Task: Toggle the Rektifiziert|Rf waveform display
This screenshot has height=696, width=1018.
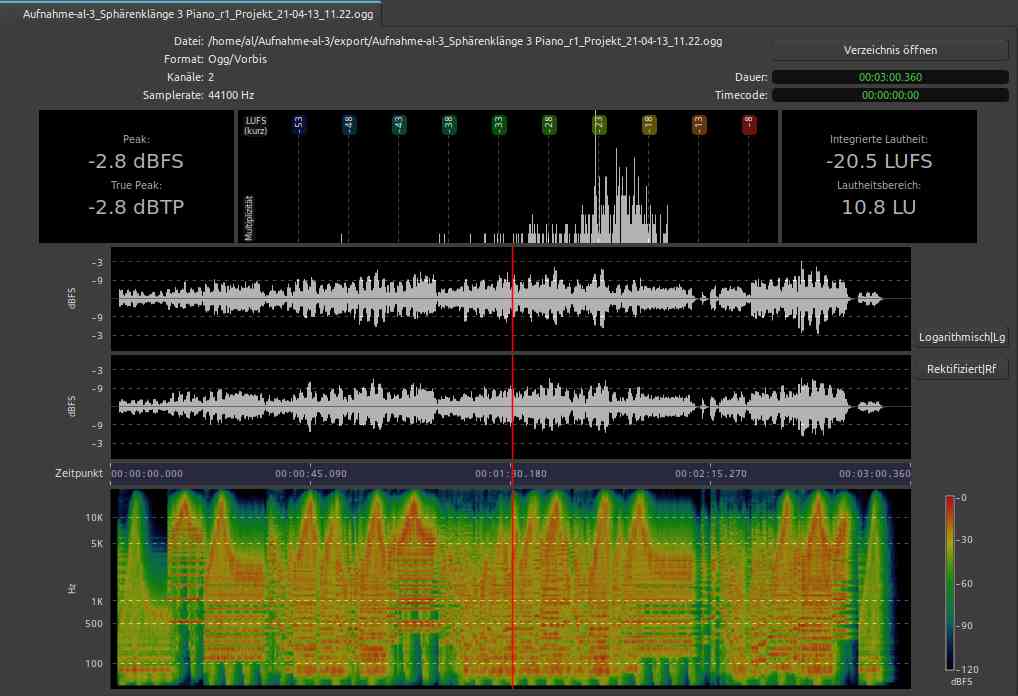Action: click(962, 369)
